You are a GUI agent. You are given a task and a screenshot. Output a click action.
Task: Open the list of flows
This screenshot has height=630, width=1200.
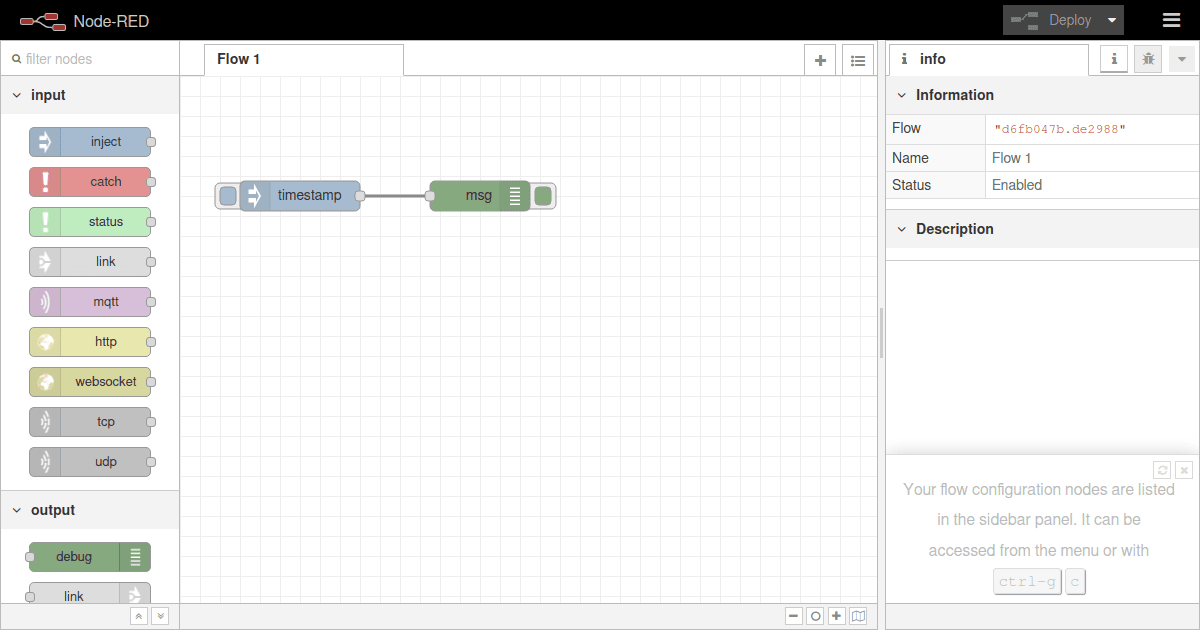point(857,60)
